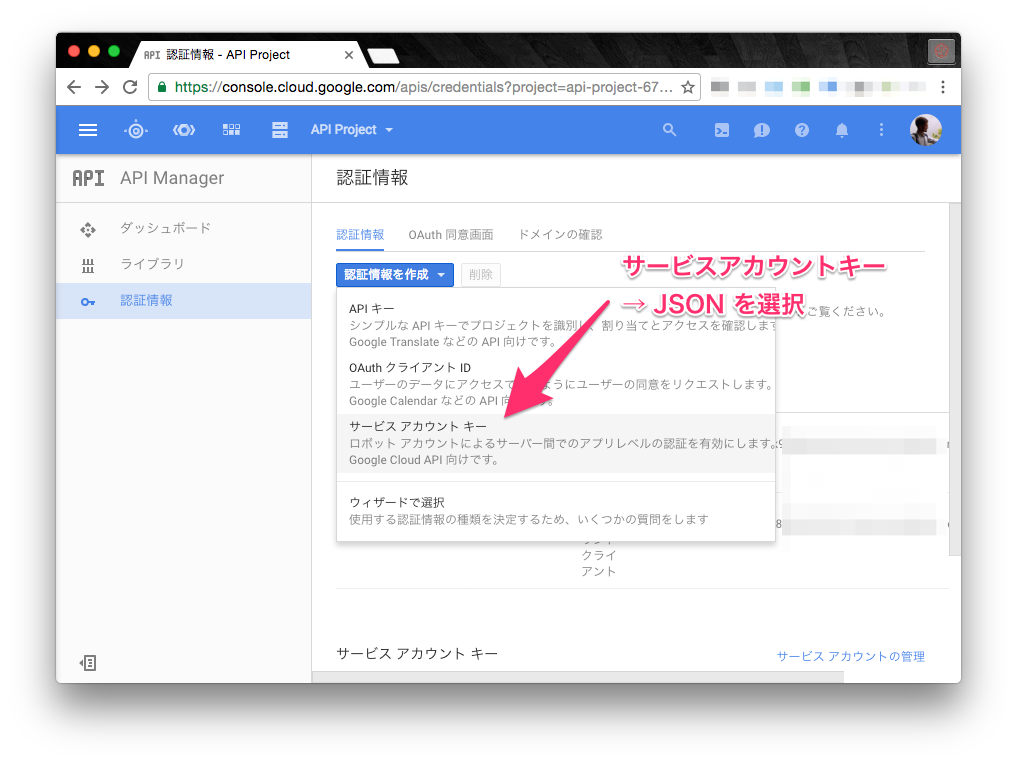
Task: Click the search magnifier icon
Action: [x=669, y=130]
